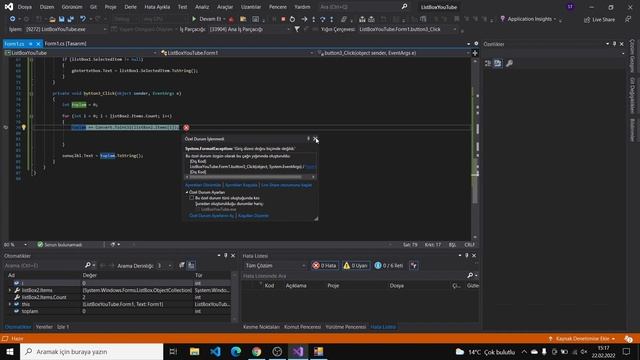Viewport: 640px width, 360px height.
Task: Close the exception helper popup
Action: point(316,139)
